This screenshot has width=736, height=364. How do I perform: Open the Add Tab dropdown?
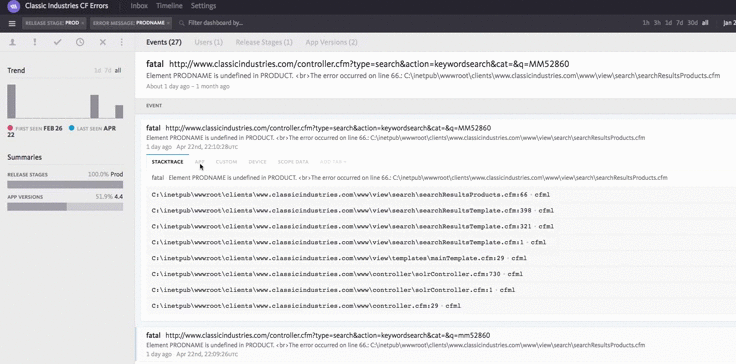[x=333, y=162]
